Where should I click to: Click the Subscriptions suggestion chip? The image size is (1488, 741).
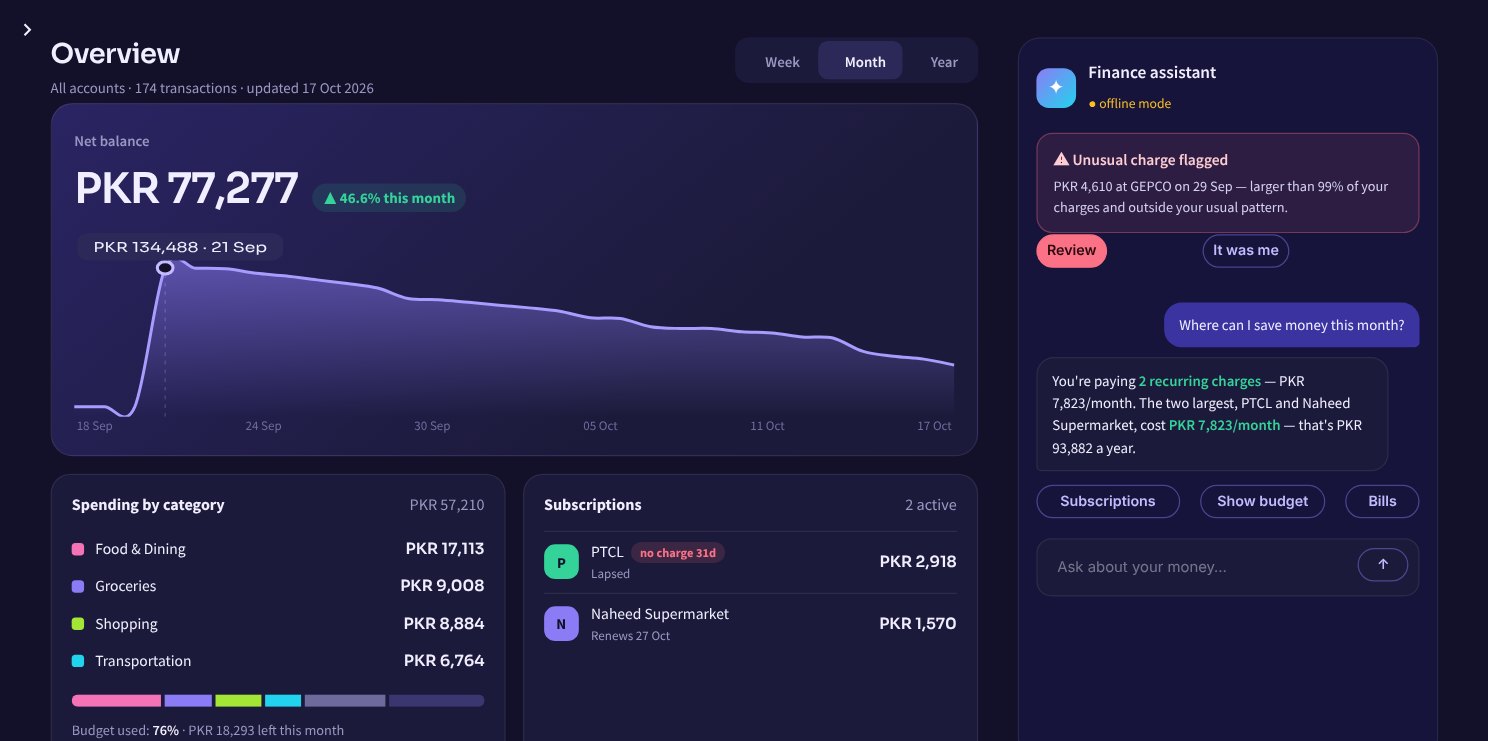[1107, 501]
